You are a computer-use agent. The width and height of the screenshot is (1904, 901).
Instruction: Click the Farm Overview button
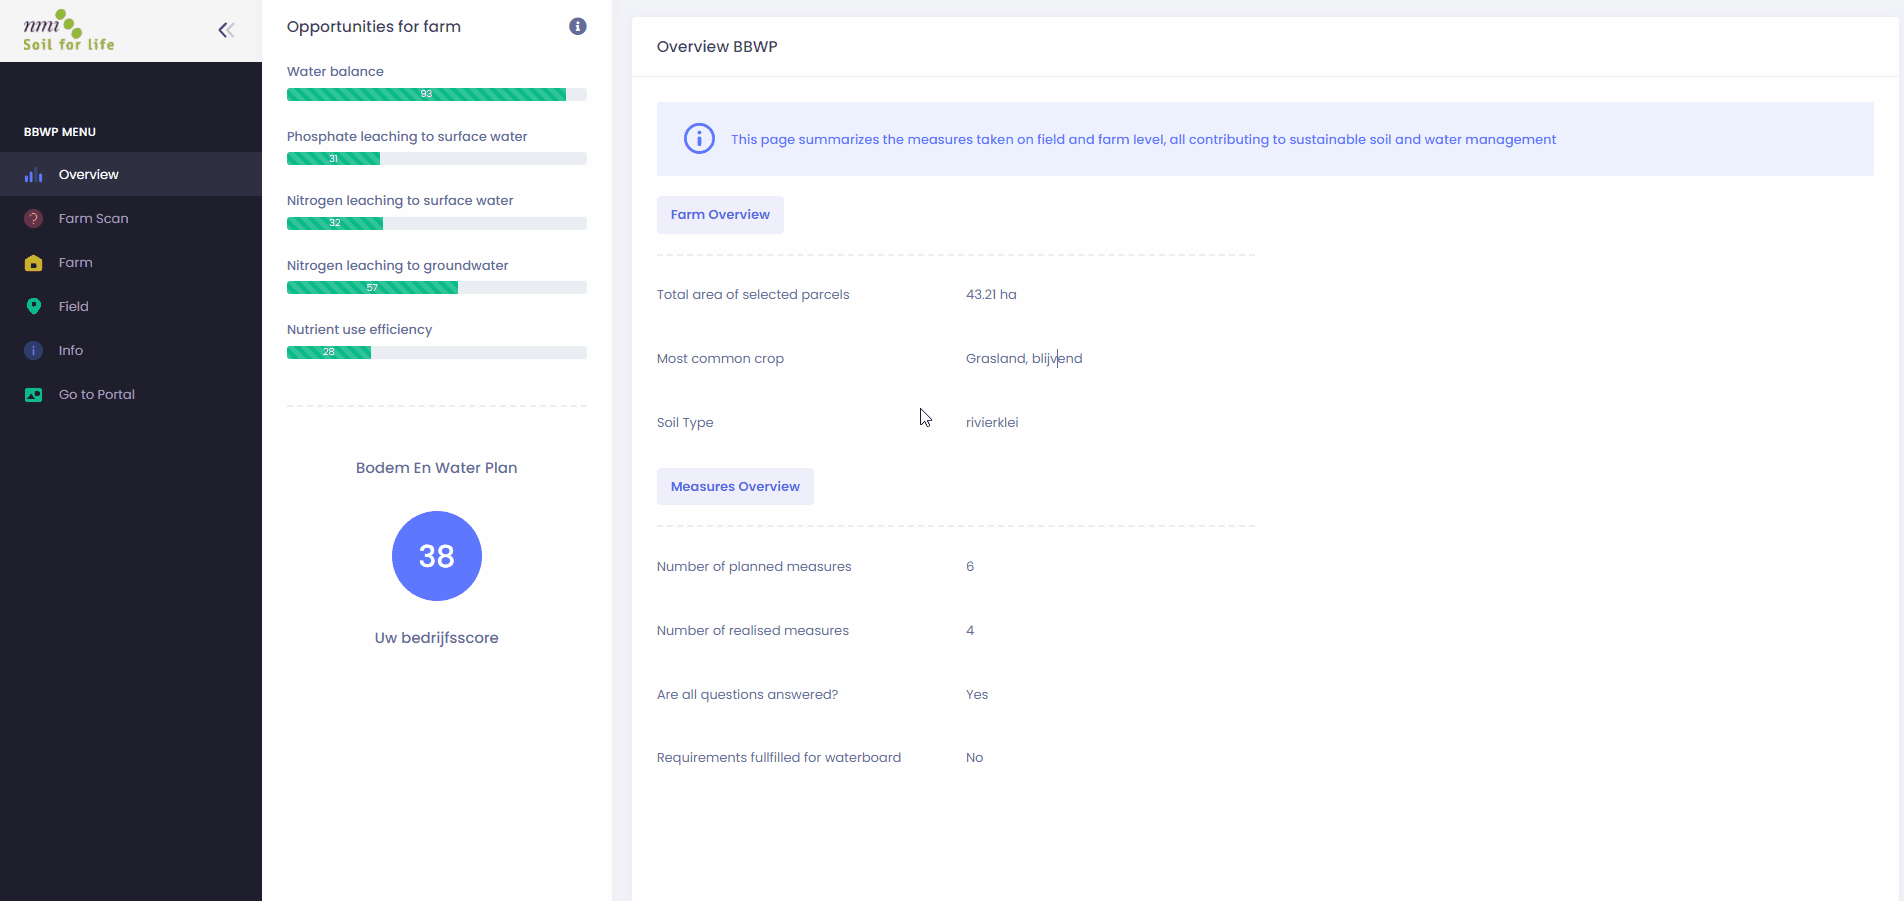point(720,215)
